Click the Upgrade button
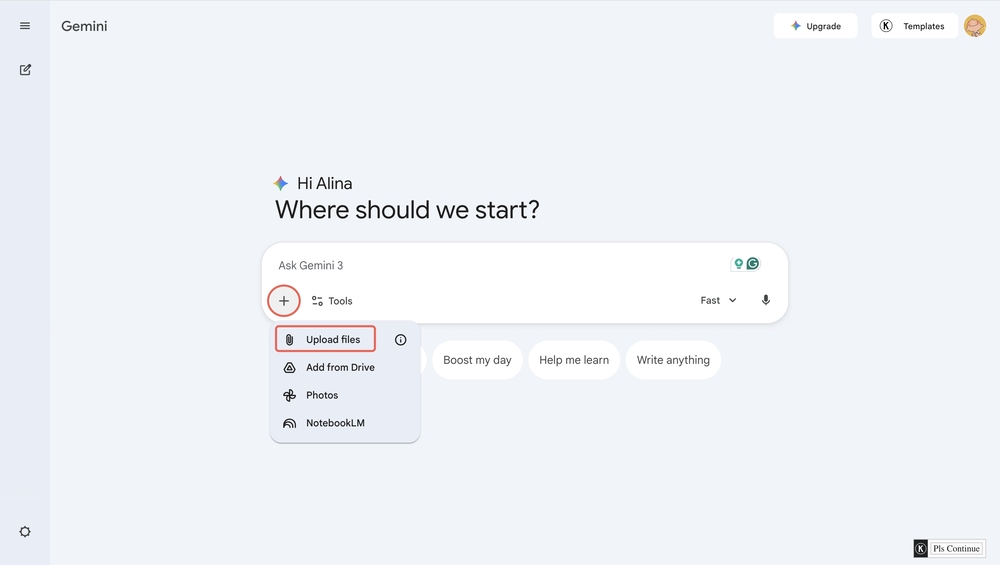The image size is (1000, 565). click(x=815, y=26)
